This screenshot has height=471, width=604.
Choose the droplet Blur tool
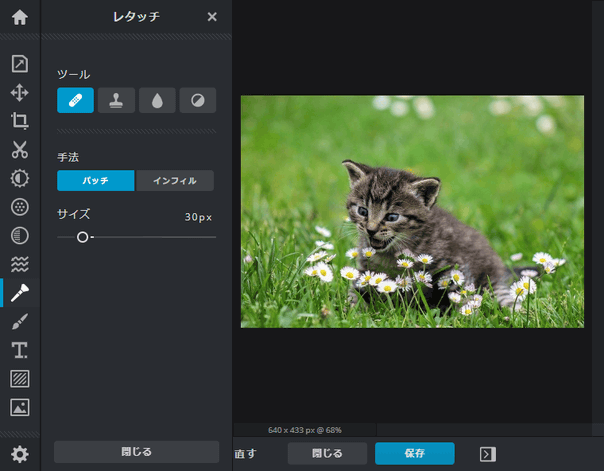(157, 101)
